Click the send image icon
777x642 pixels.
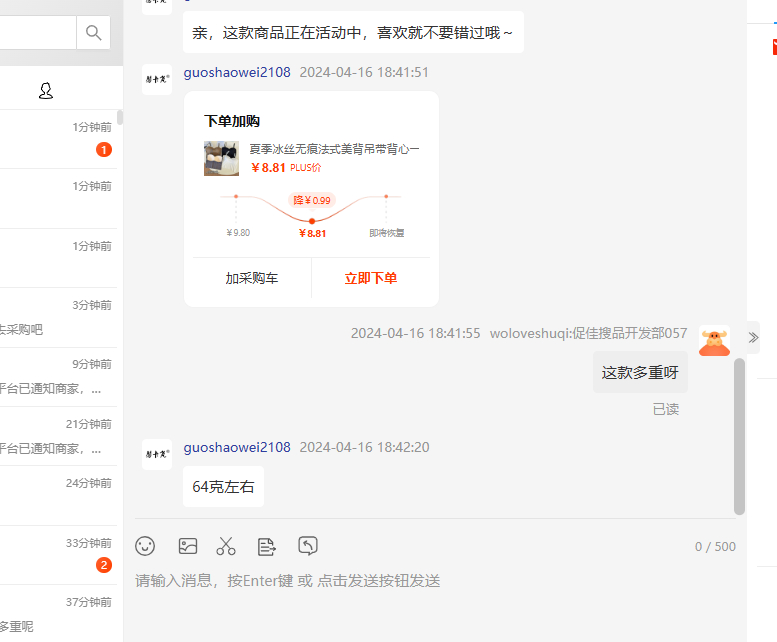point(187,546)
